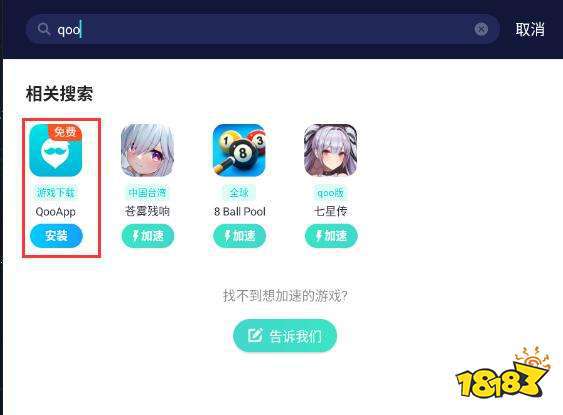Focus the search field containing qoo
563x415 pixels.
(x=262, y=29)
